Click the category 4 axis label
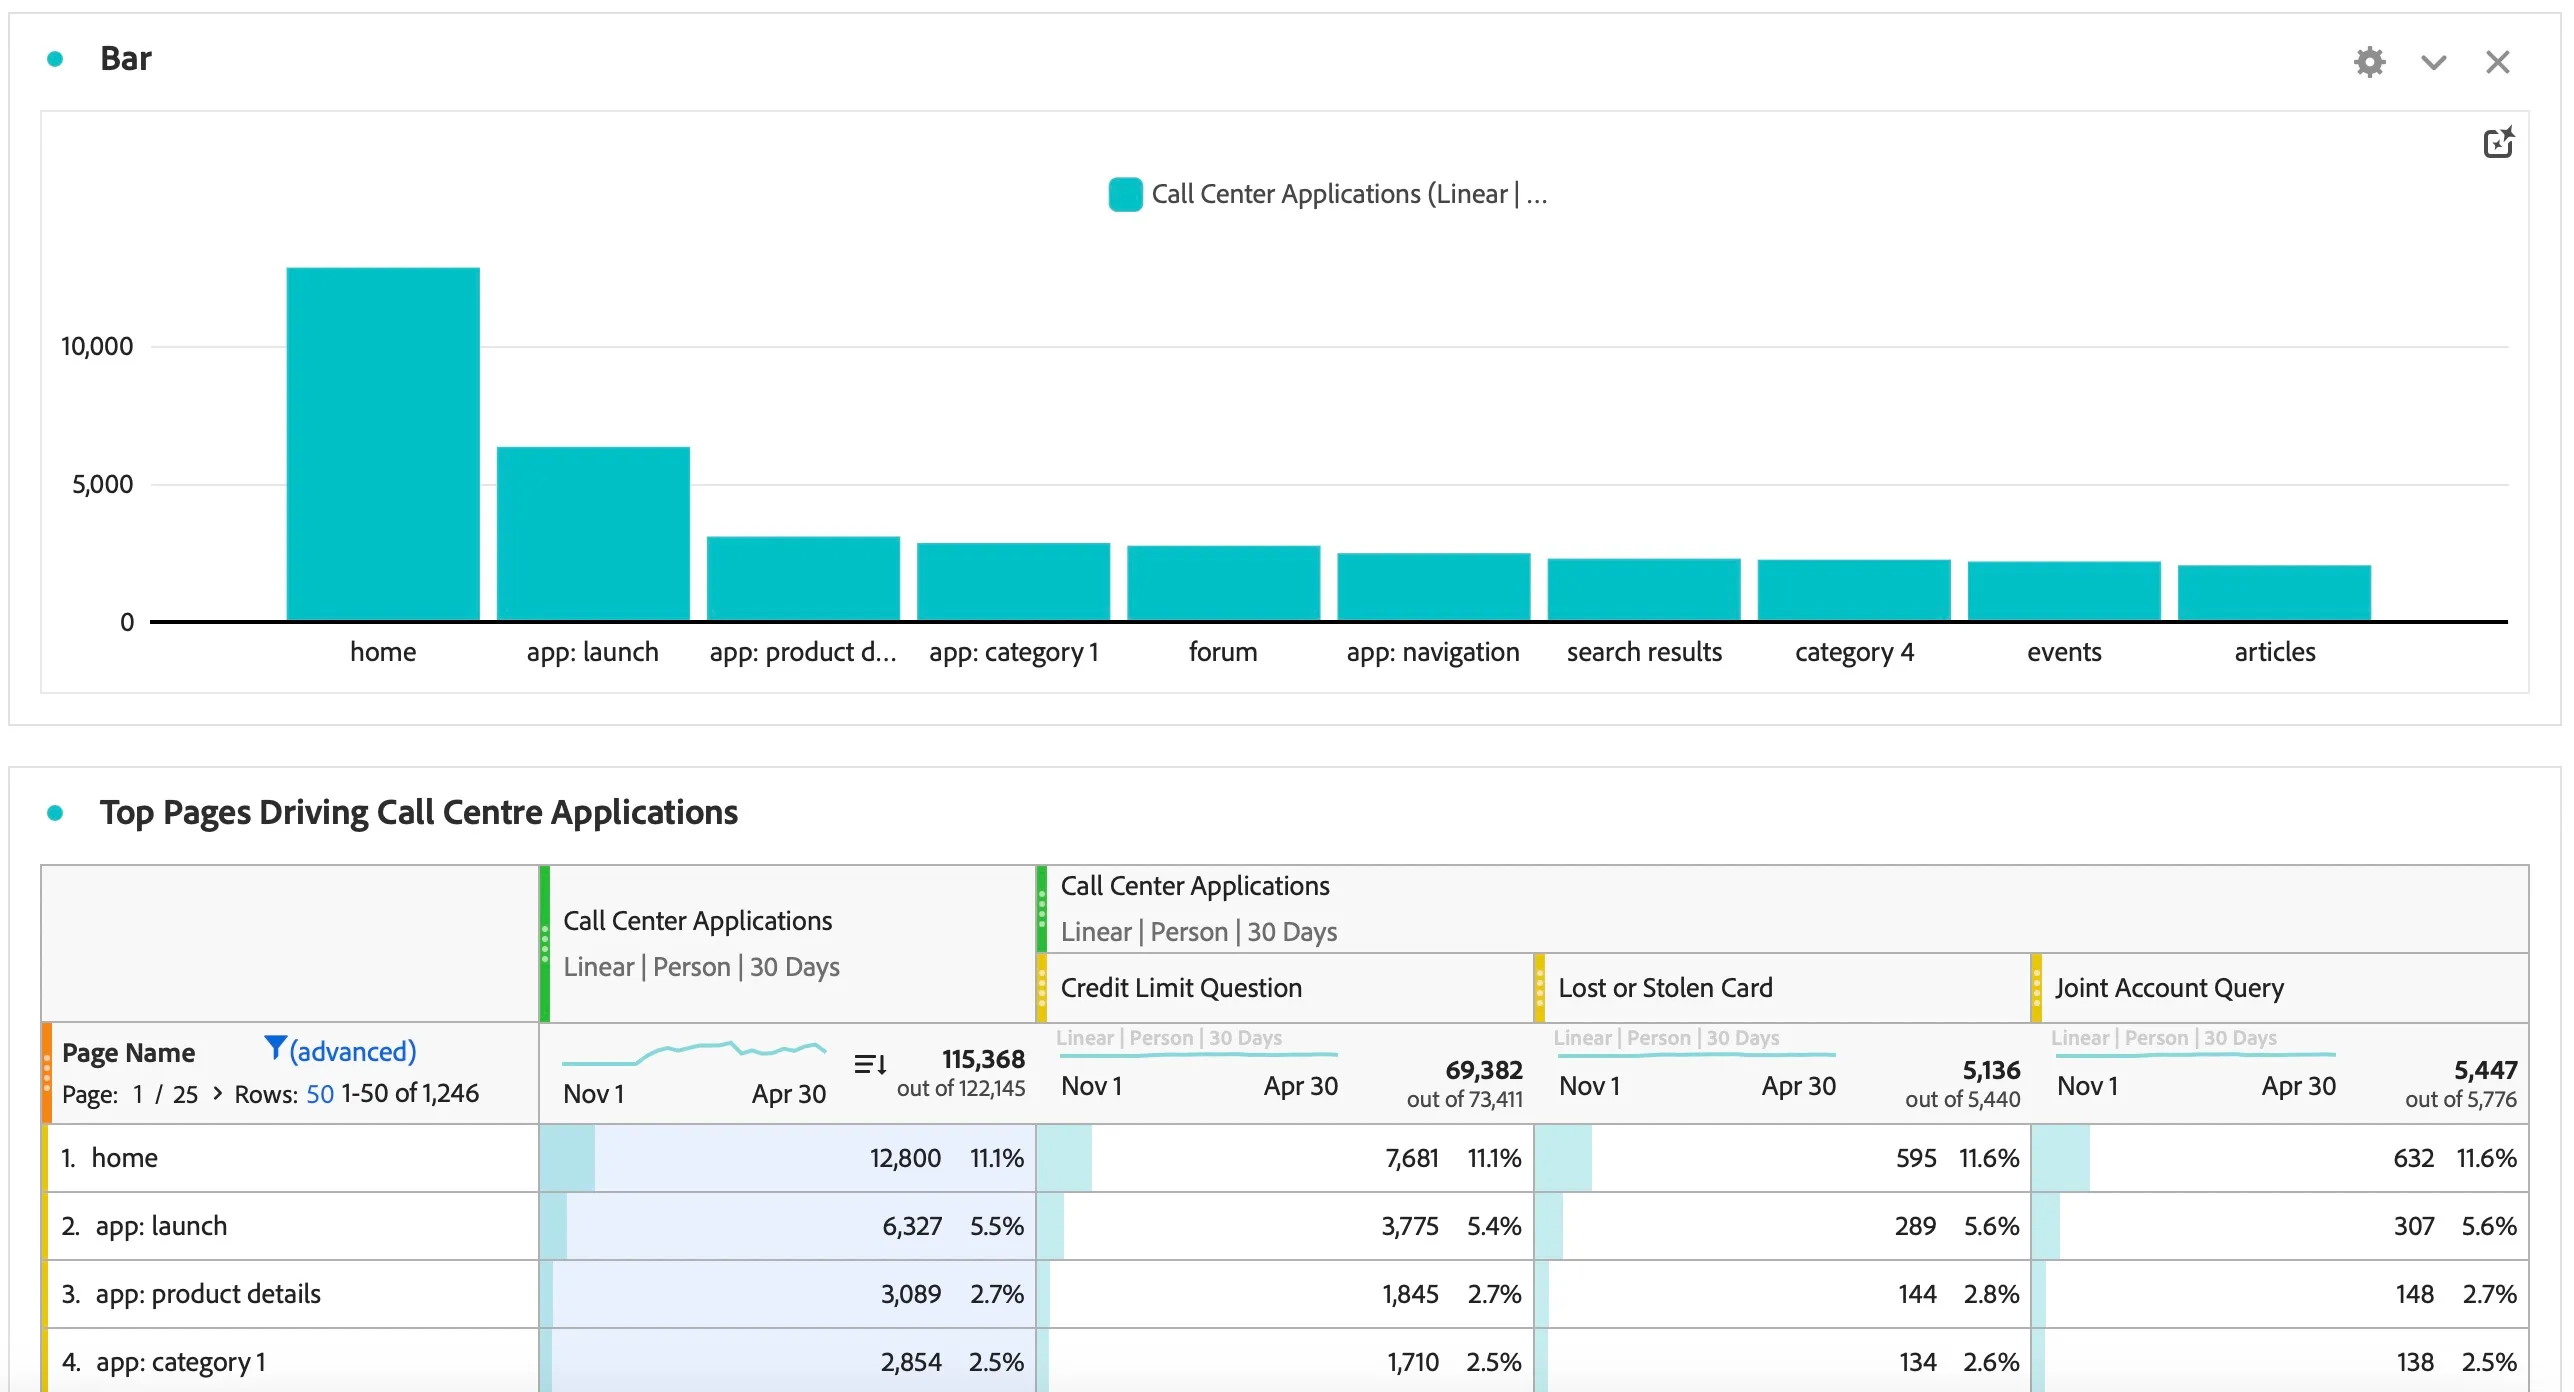2574x1392 pixels. [x=1854, y=652]
